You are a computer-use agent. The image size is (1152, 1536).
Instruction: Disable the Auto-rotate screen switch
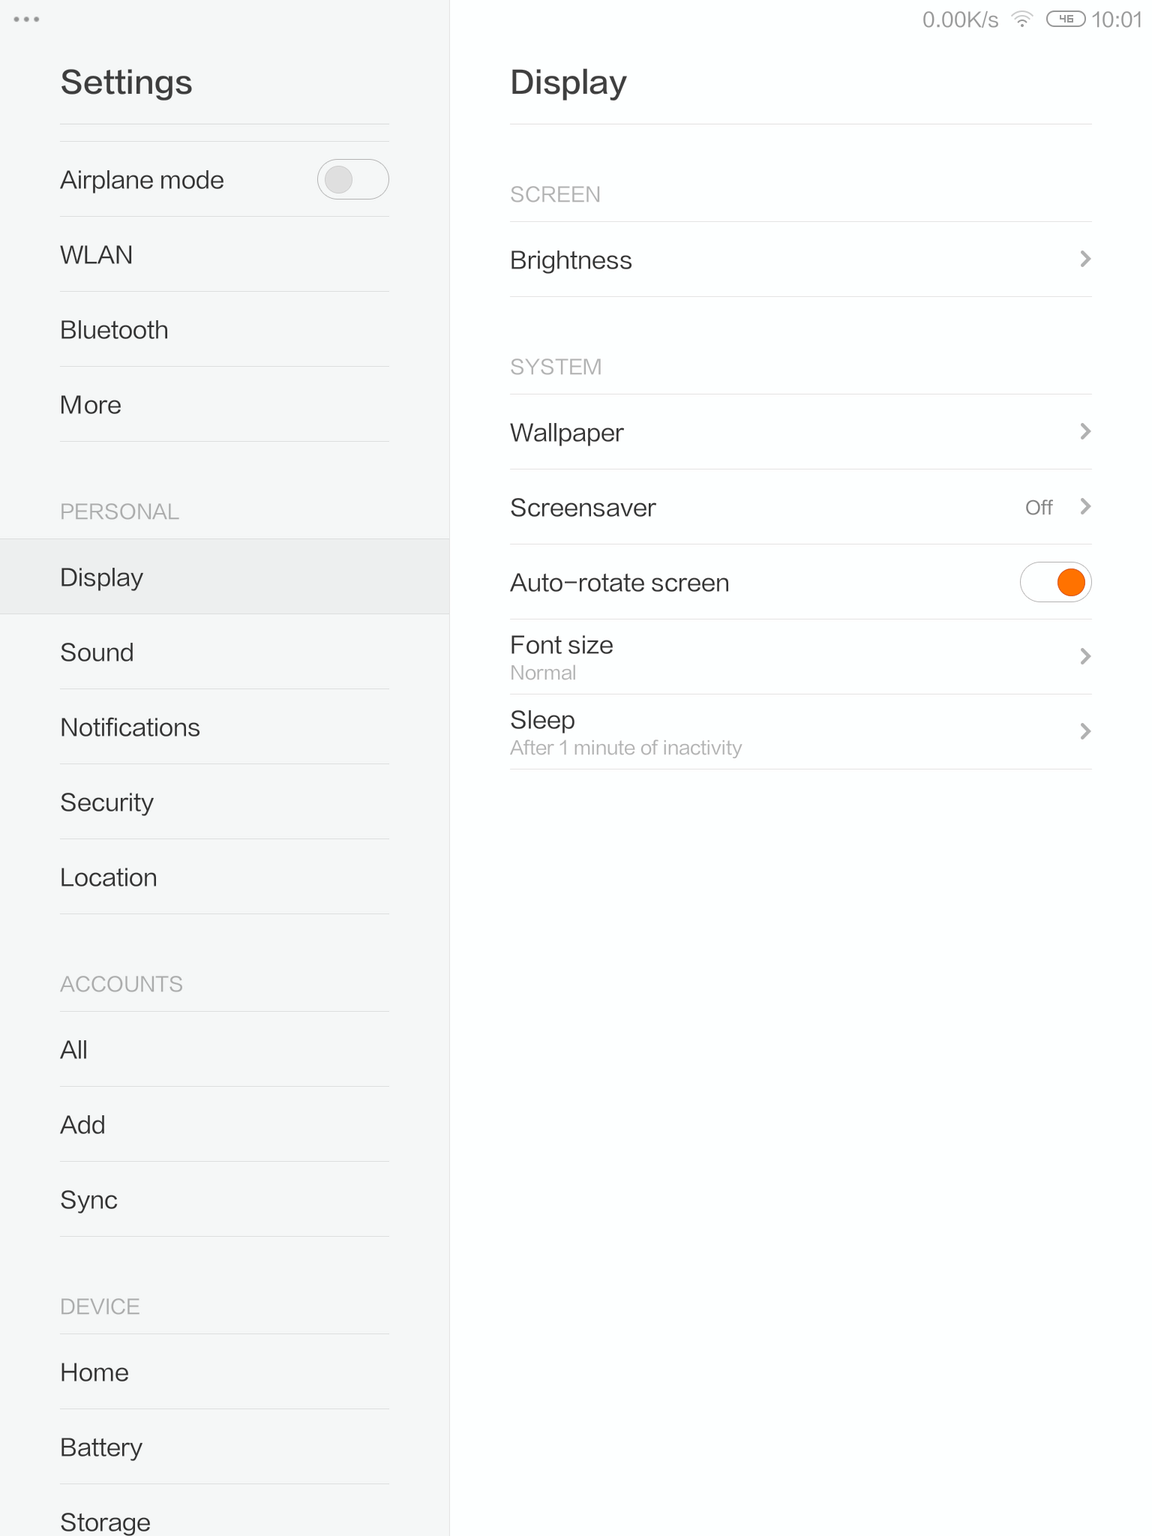[x=1055, y=582]
